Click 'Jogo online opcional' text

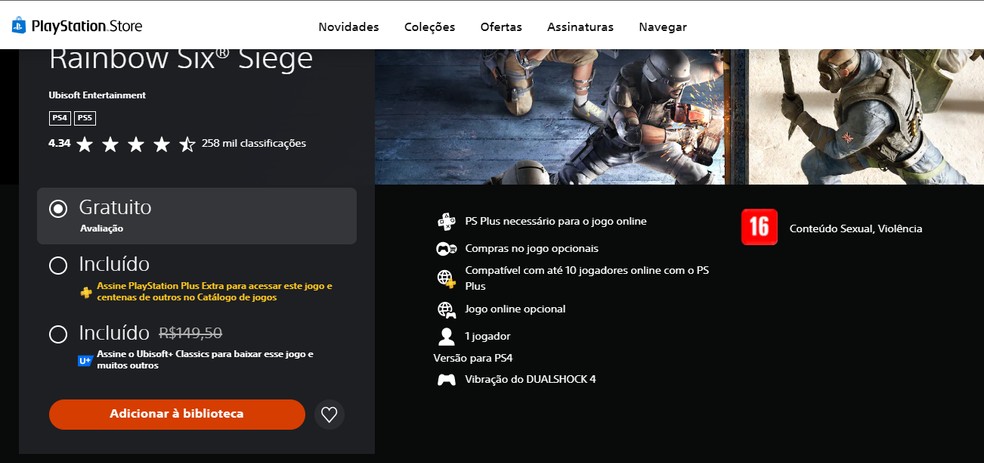pyautogui.click(x=515, y=309)
